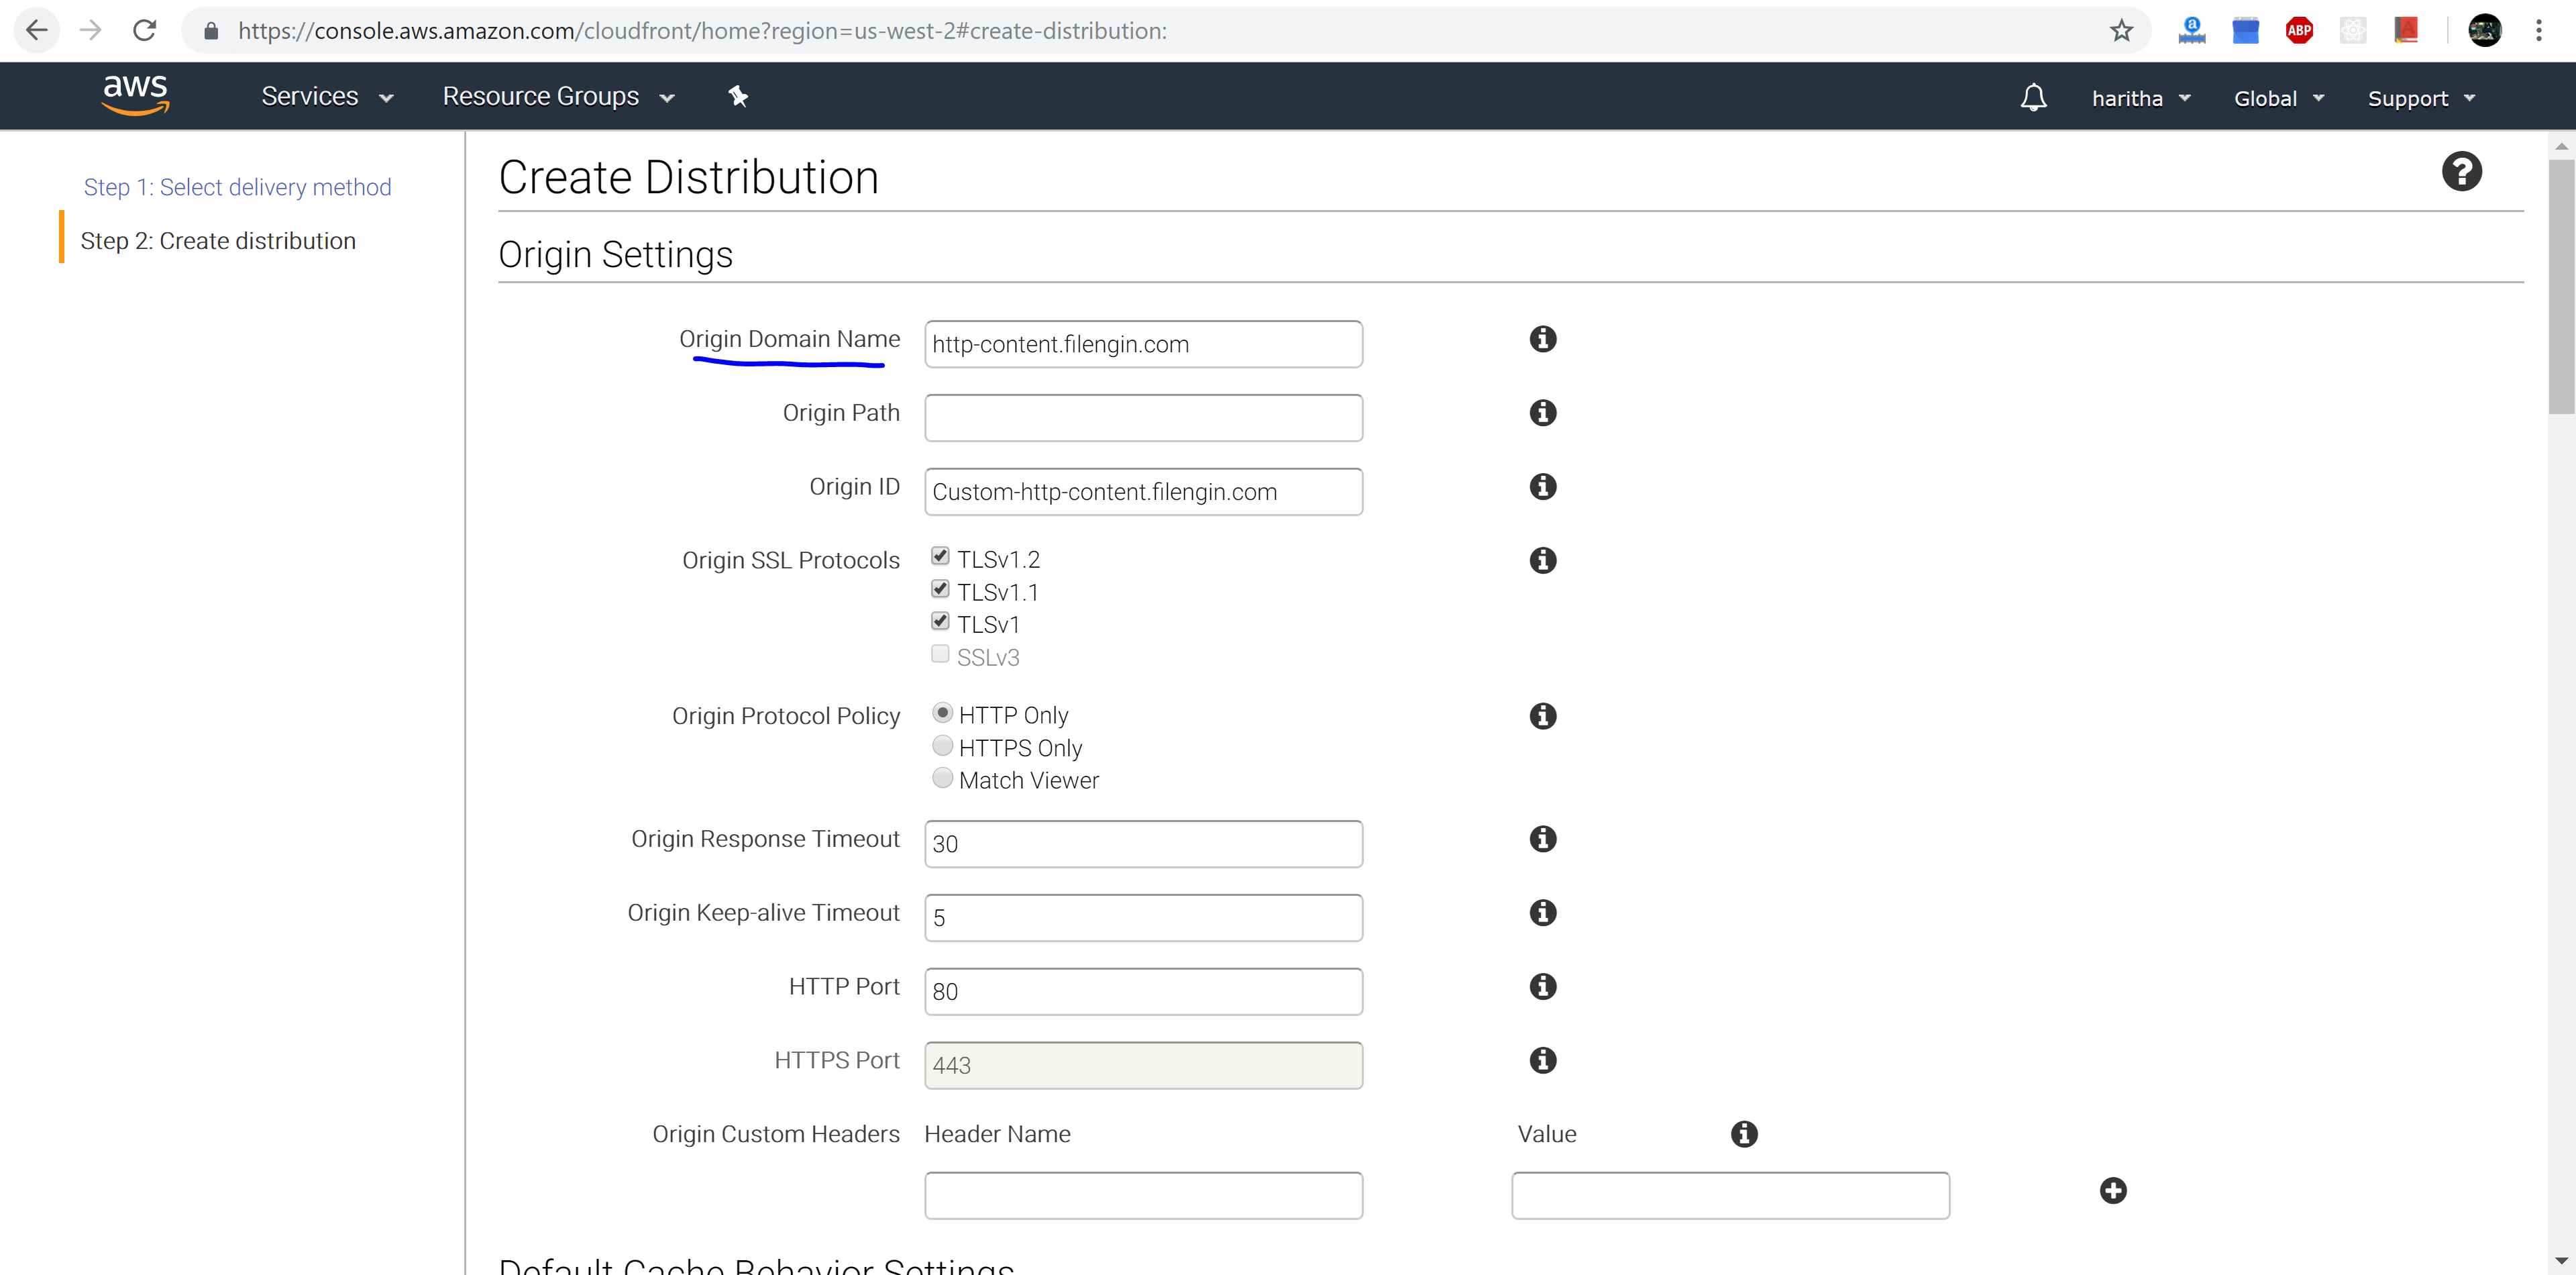
Task: Expand the Support dropdown menu
Action: click(2421, 98)
